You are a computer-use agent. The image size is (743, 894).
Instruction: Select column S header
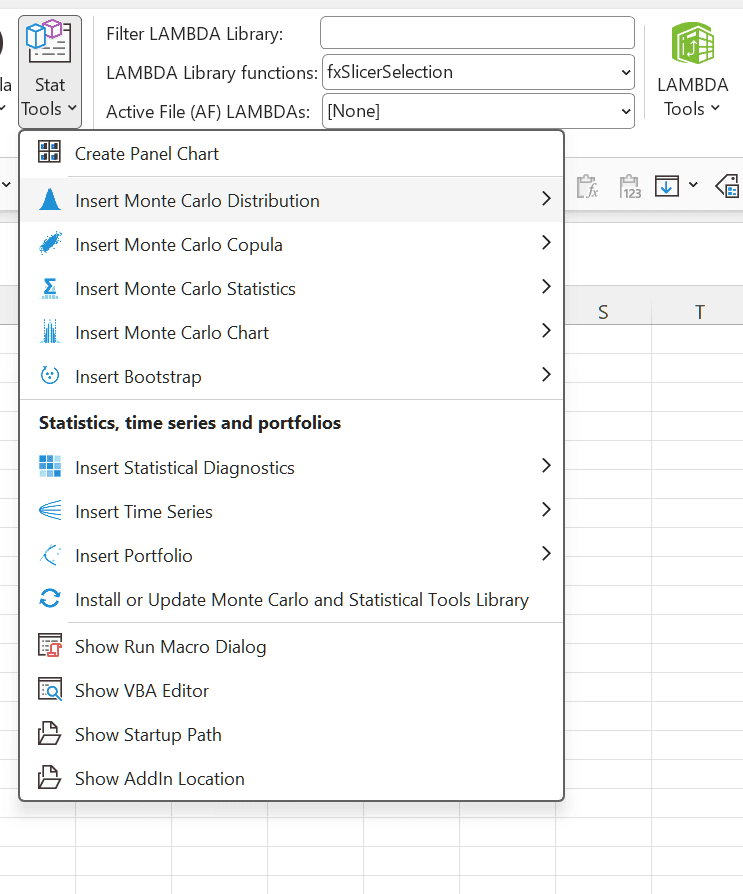603,311
